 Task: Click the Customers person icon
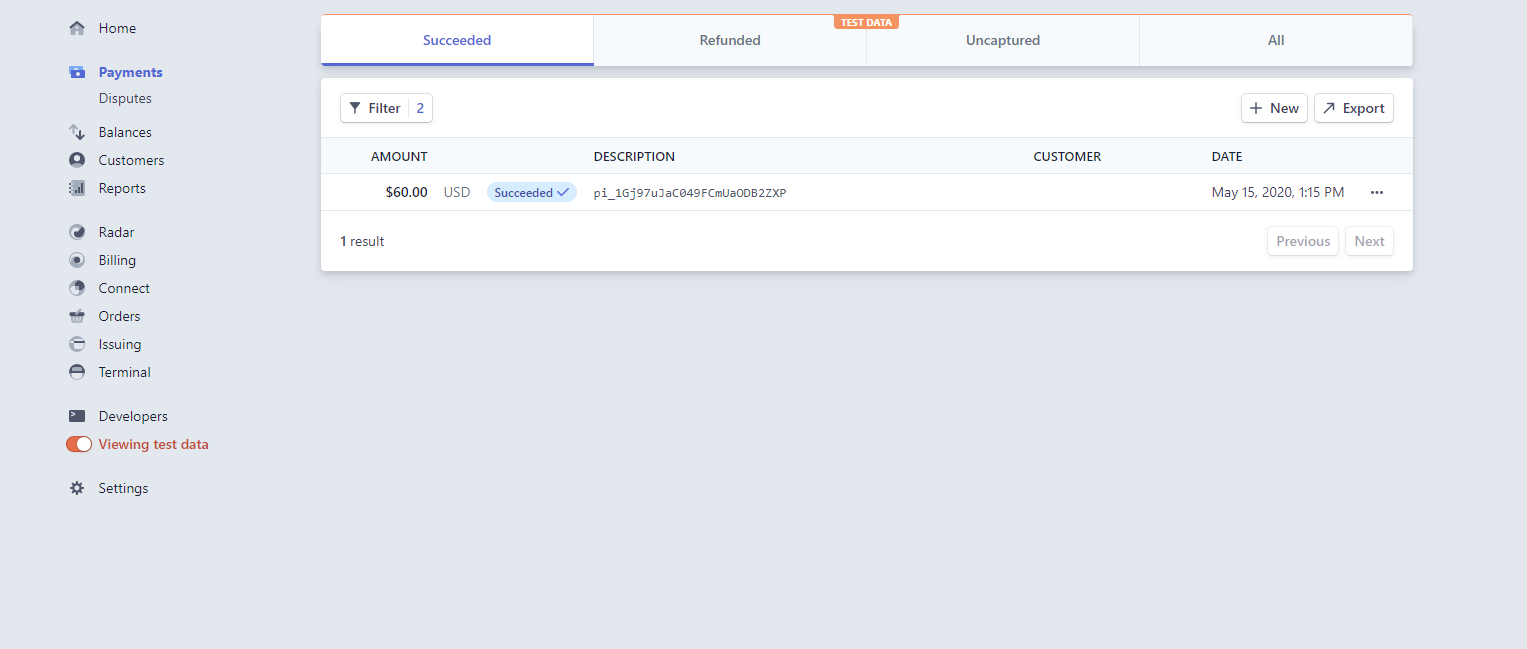(77, 160)
